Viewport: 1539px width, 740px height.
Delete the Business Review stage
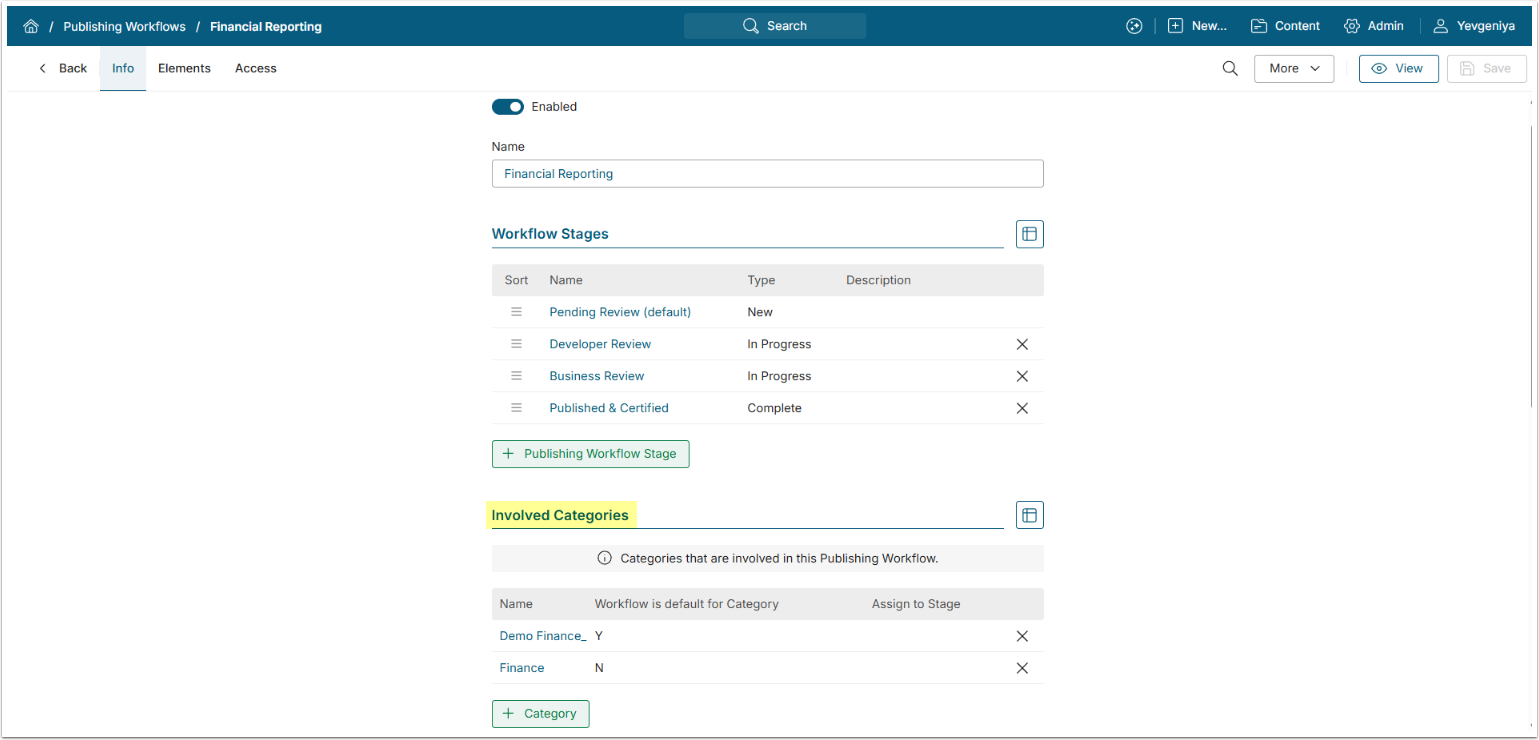1022,376
